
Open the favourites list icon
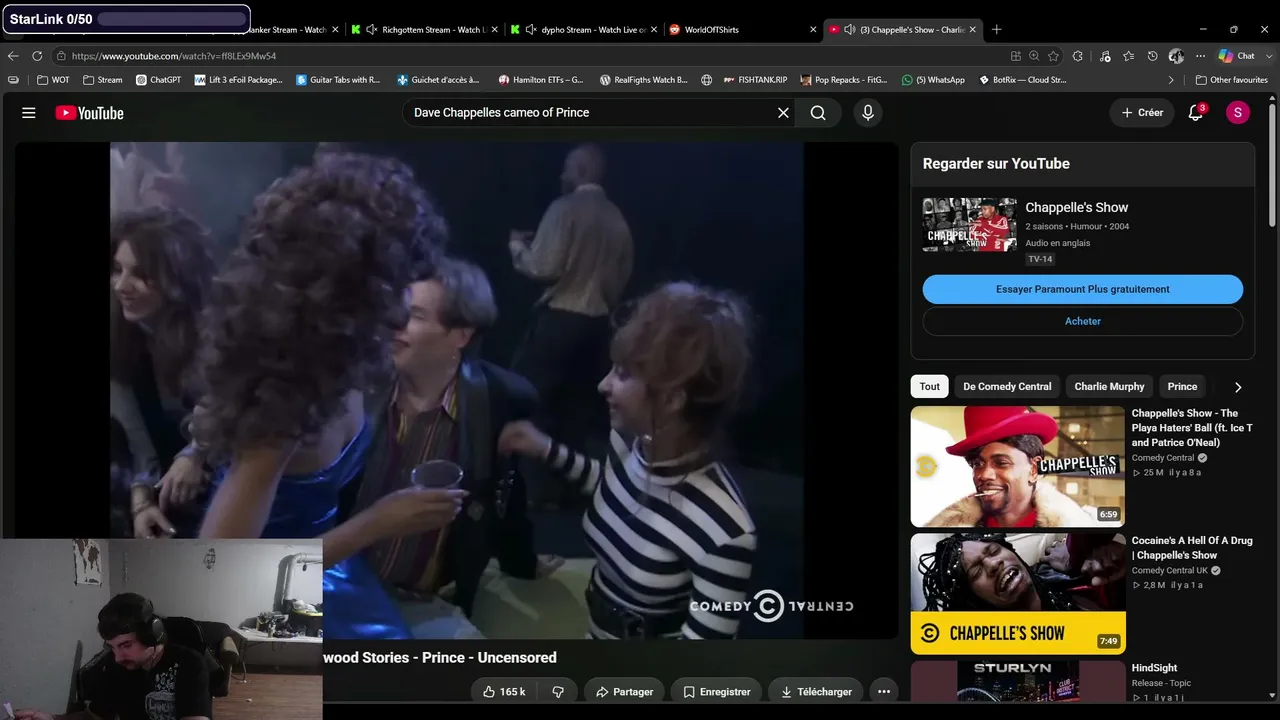pyautogui.click(x=1129, y=56)
